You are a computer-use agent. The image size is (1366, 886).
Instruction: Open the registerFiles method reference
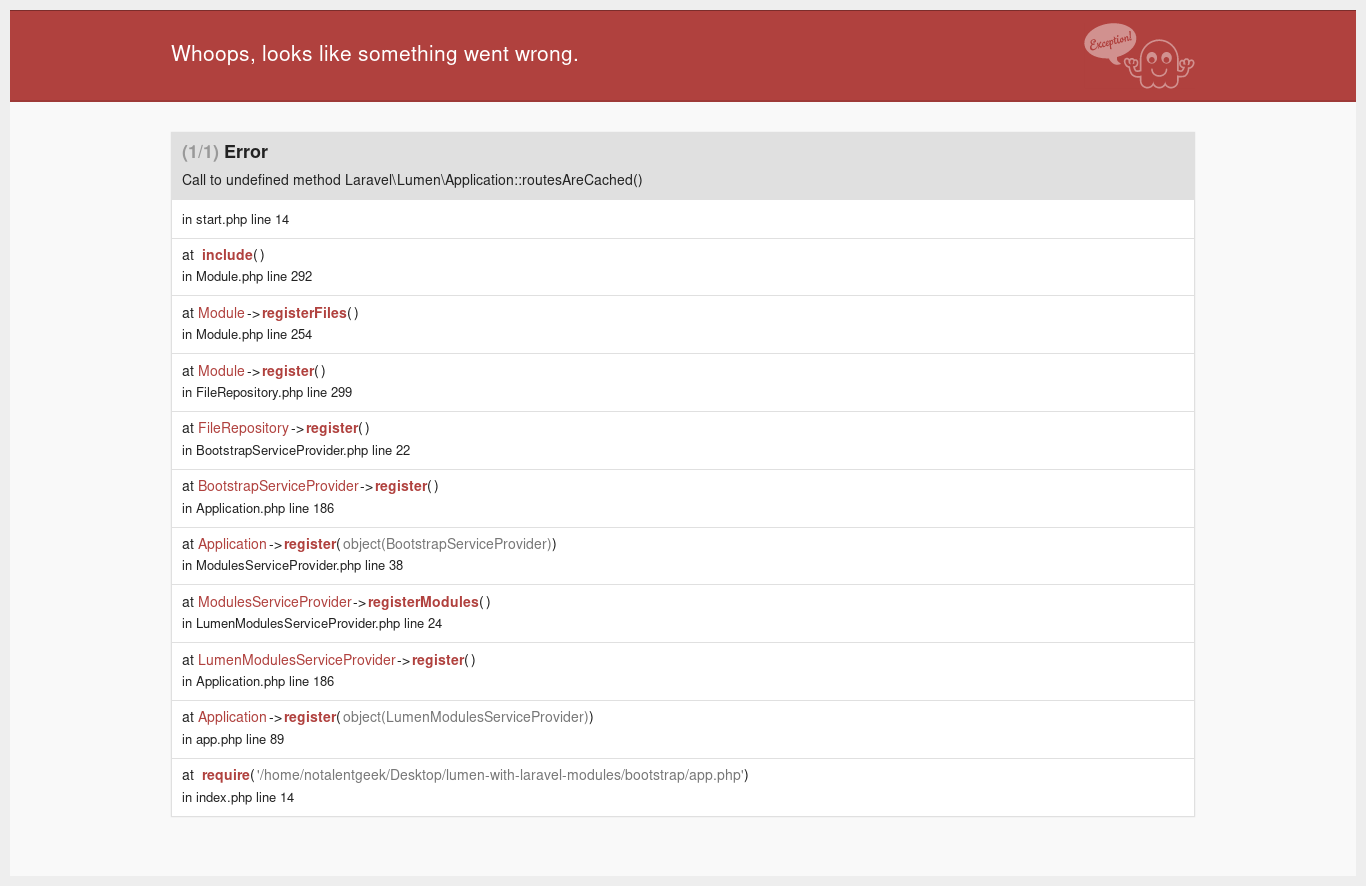[305, 313]
